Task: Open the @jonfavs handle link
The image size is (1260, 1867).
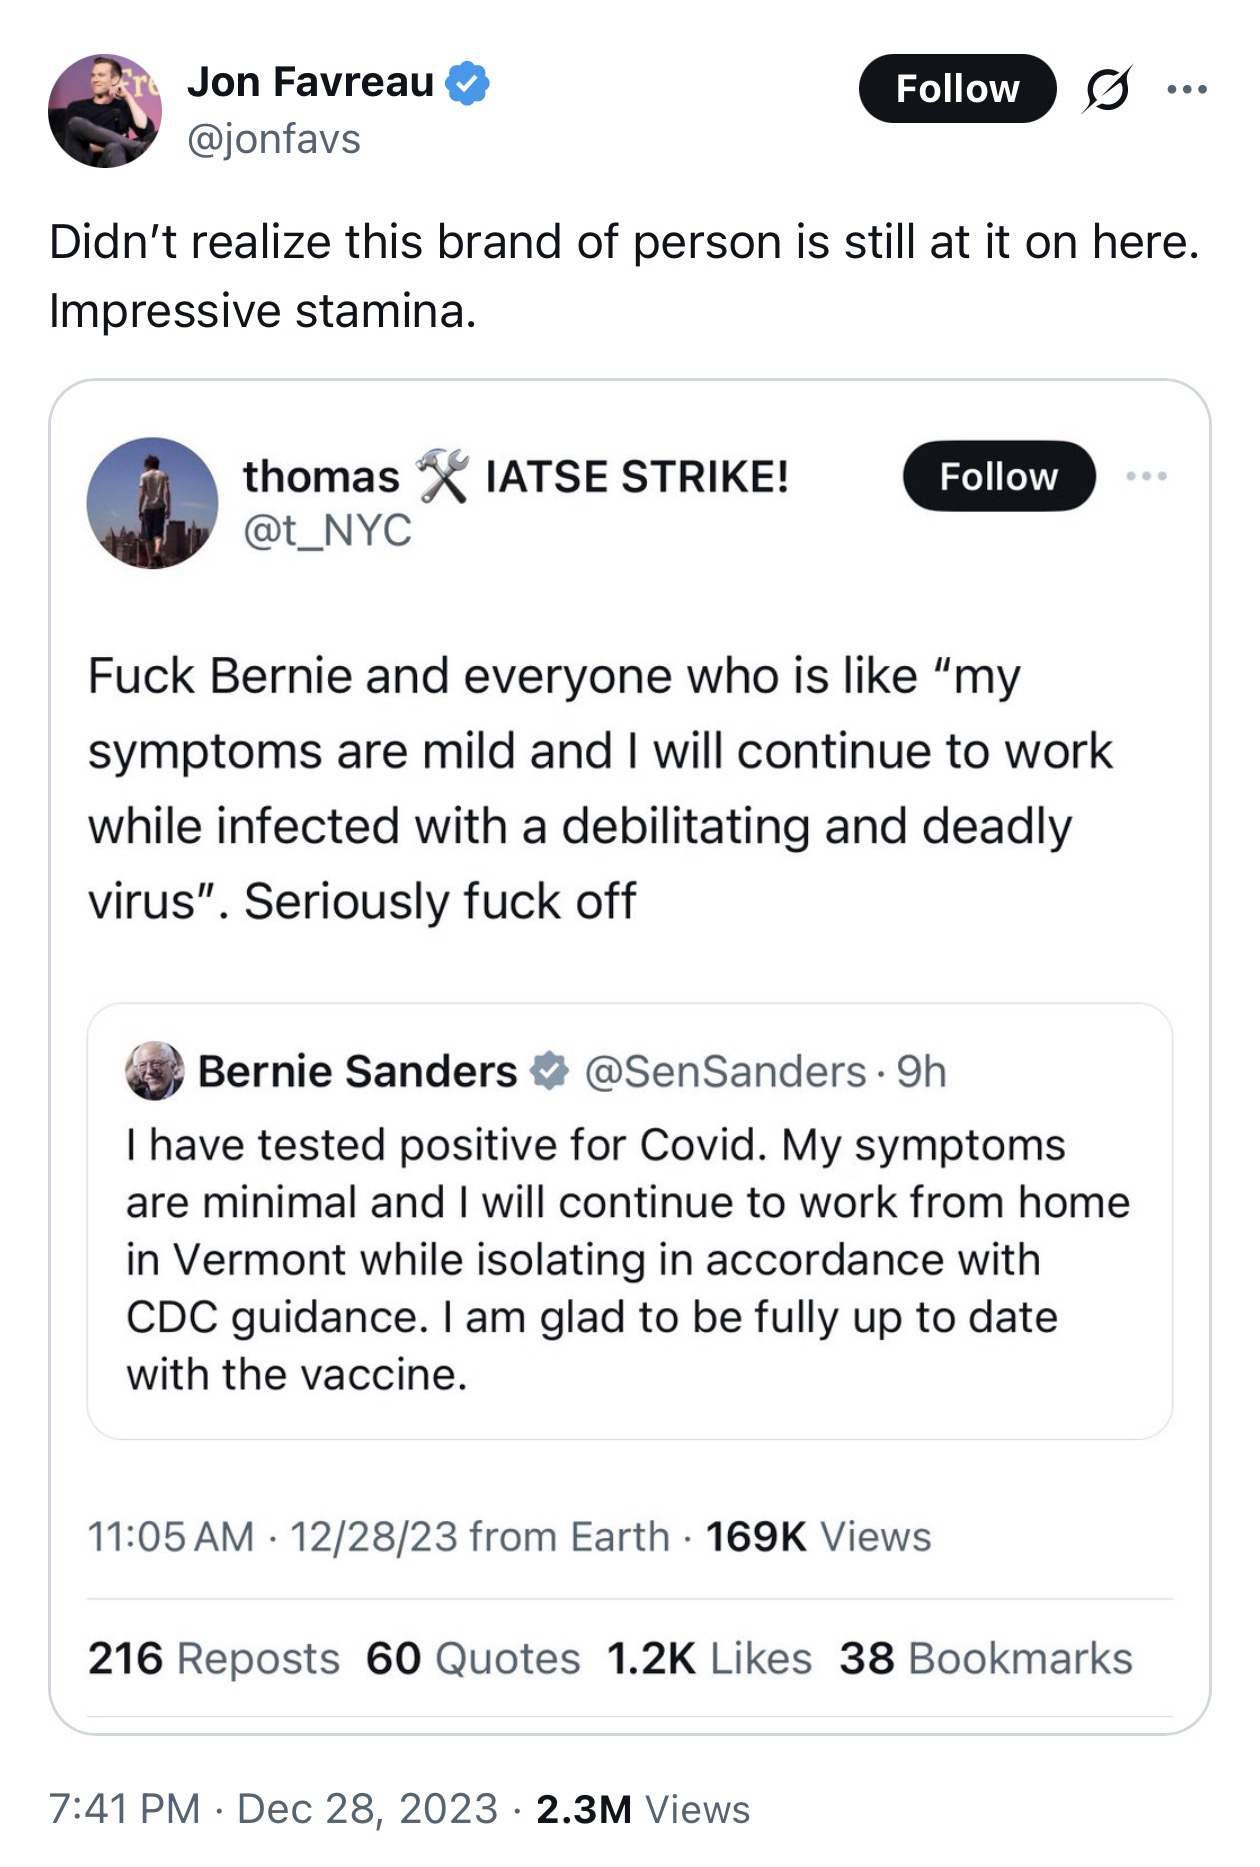Action: [273, 139]
